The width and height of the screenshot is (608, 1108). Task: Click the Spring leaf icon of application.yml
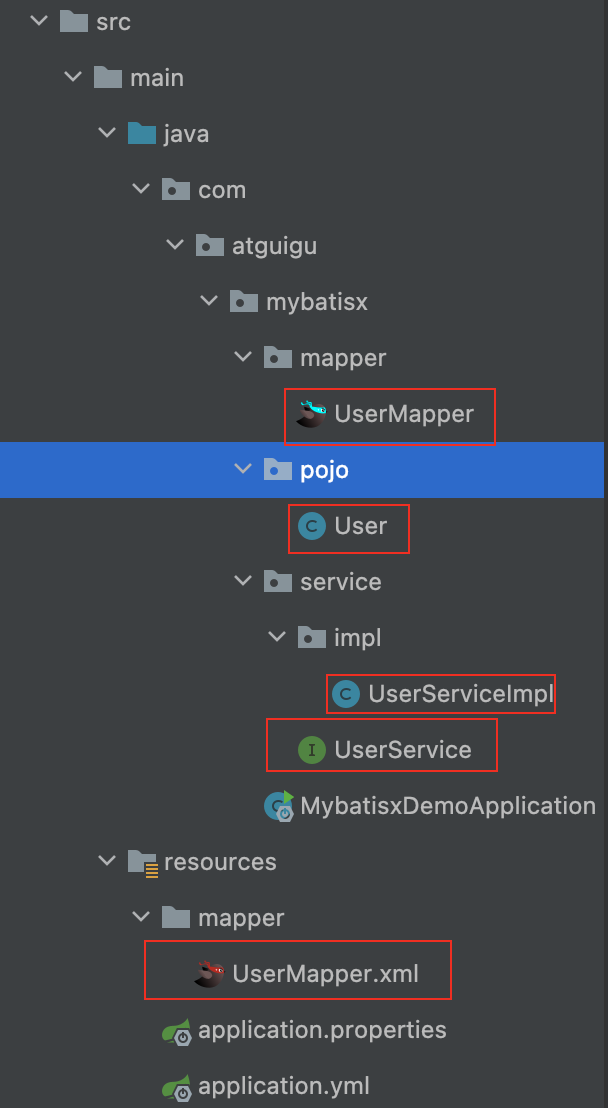pos(176,1086)
